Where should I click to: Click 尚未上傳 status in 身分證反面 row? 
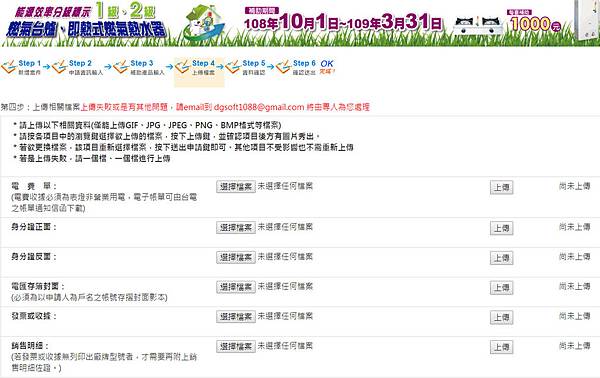pyautogui.click(x=574, y=257)
